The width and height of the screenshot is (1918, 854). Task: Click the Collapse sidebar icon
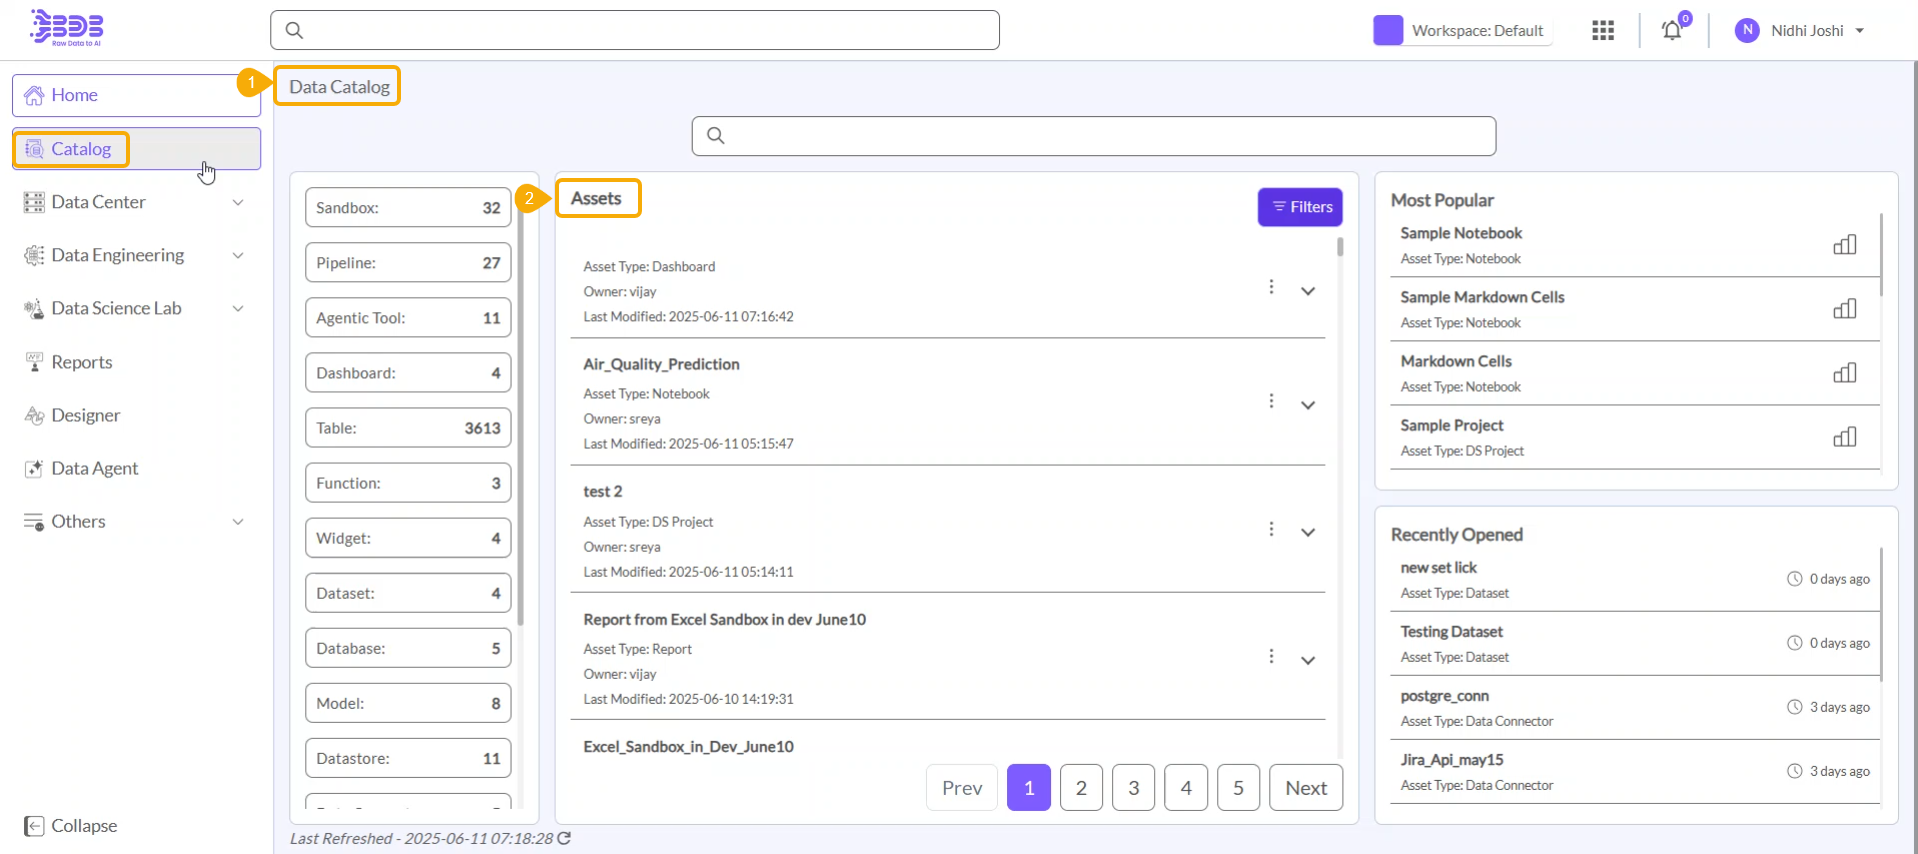(x=34, y=826)
